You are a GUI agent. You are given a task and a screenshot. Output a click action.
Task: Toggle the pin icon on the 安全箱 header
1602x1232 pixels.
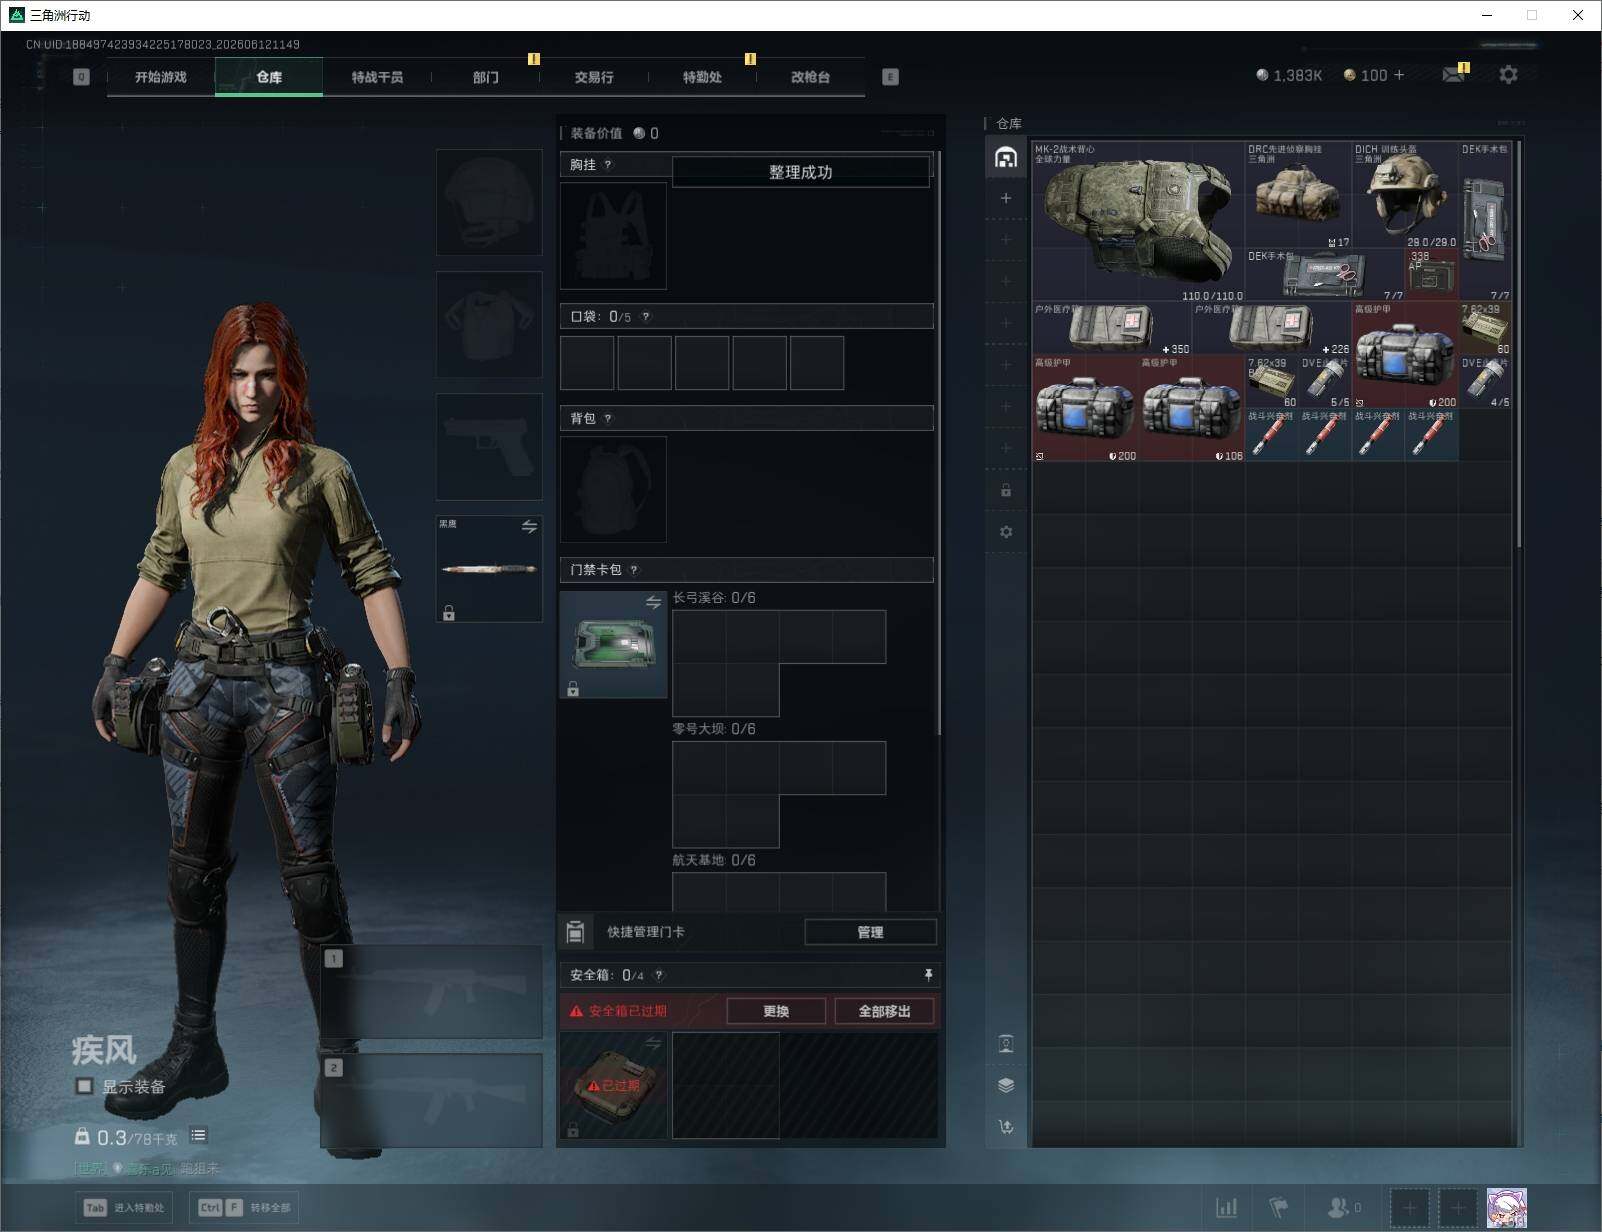point(928,975)
